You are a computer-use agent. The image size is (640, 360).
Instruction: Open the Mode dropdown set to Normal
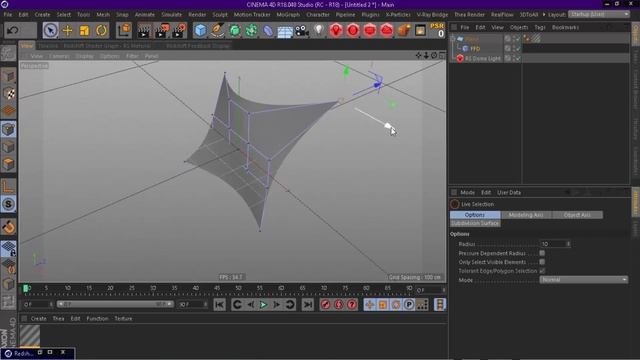click(584, 280)
